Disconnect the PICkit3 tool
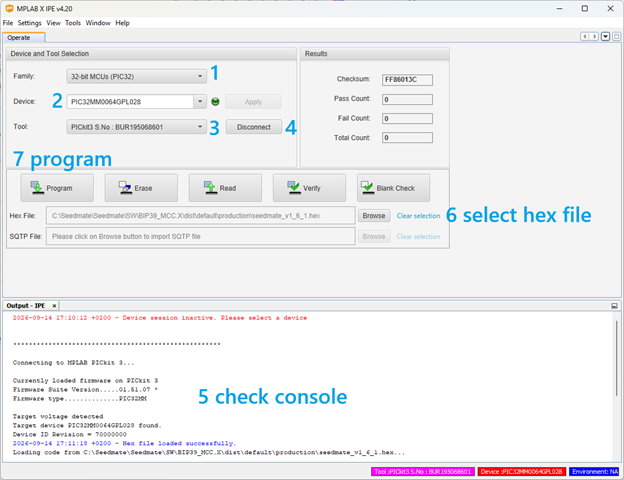This screenshot has width=624, height=480. [254, 127]
